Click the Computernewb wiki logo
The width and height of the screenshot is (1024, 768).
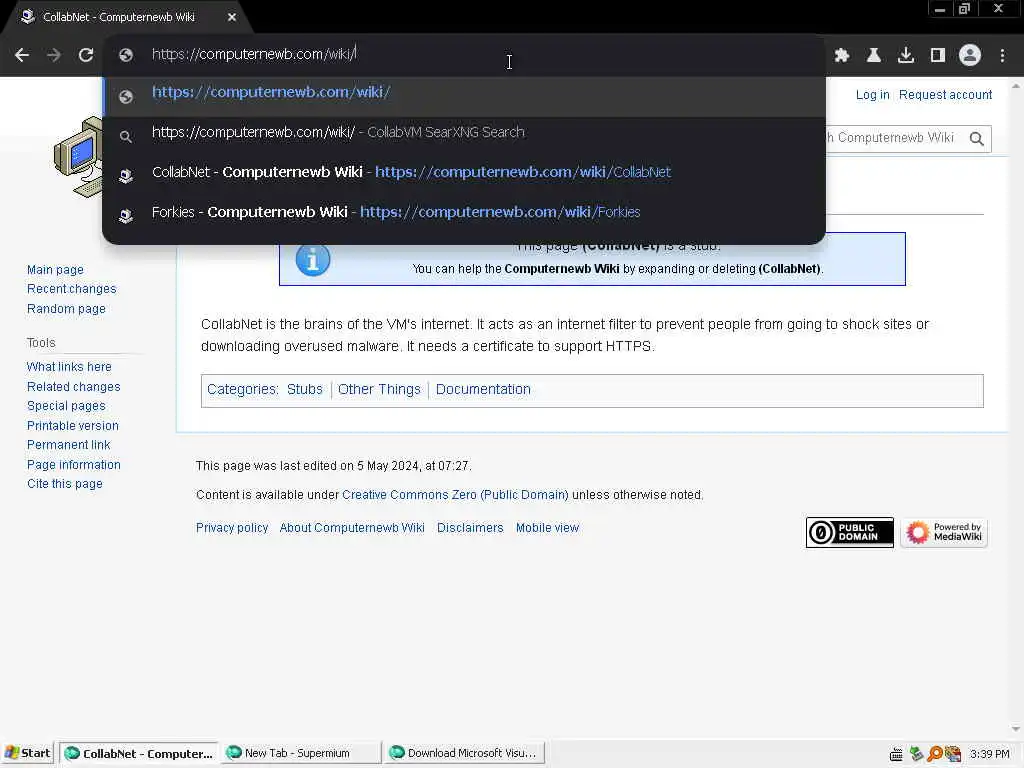[x=78, y=157]
